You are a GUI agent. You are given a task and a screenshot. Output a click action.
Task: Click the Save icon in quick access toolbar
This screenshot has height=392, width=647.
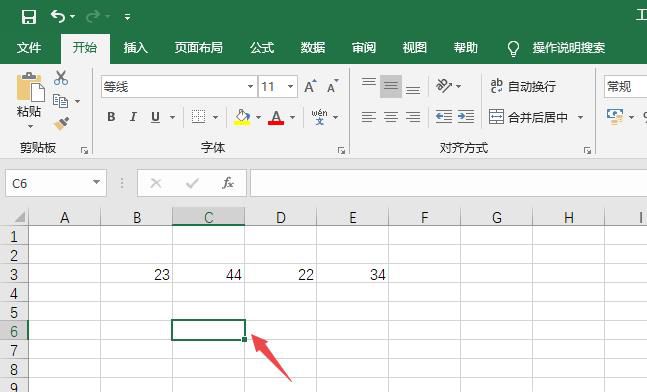click(29, 17)
